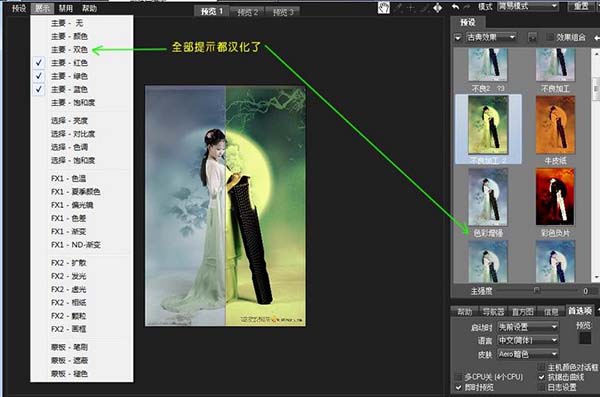The image size is (600, 397).
Task: Select the 预设 panel tab
Action: pos(468,23)
